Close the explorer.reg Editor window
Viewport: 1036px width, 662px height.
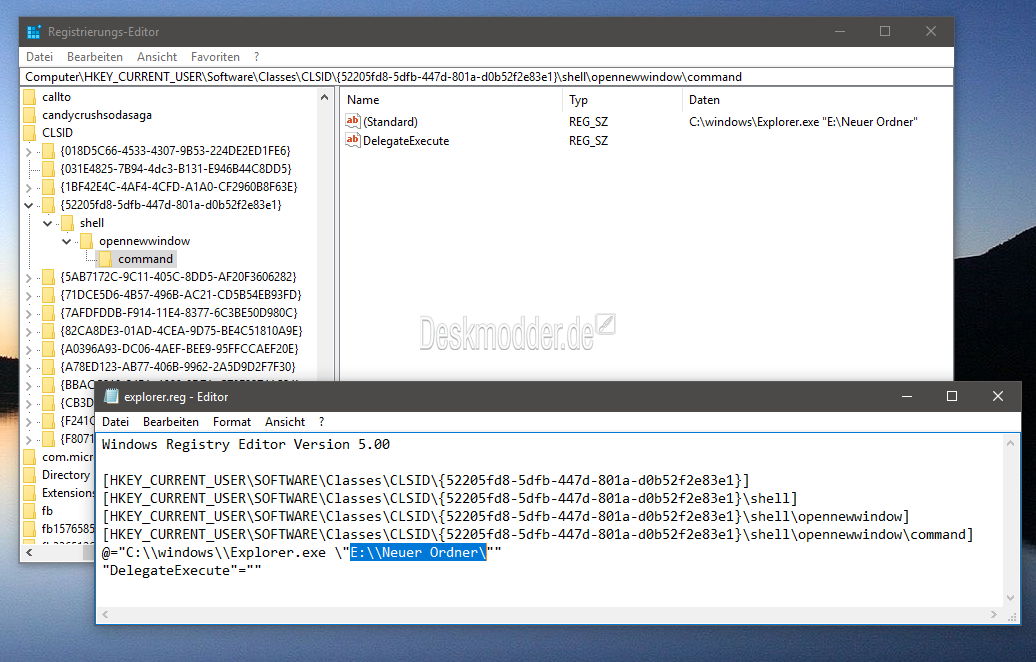pyautogui.click(x=998, y=396)
